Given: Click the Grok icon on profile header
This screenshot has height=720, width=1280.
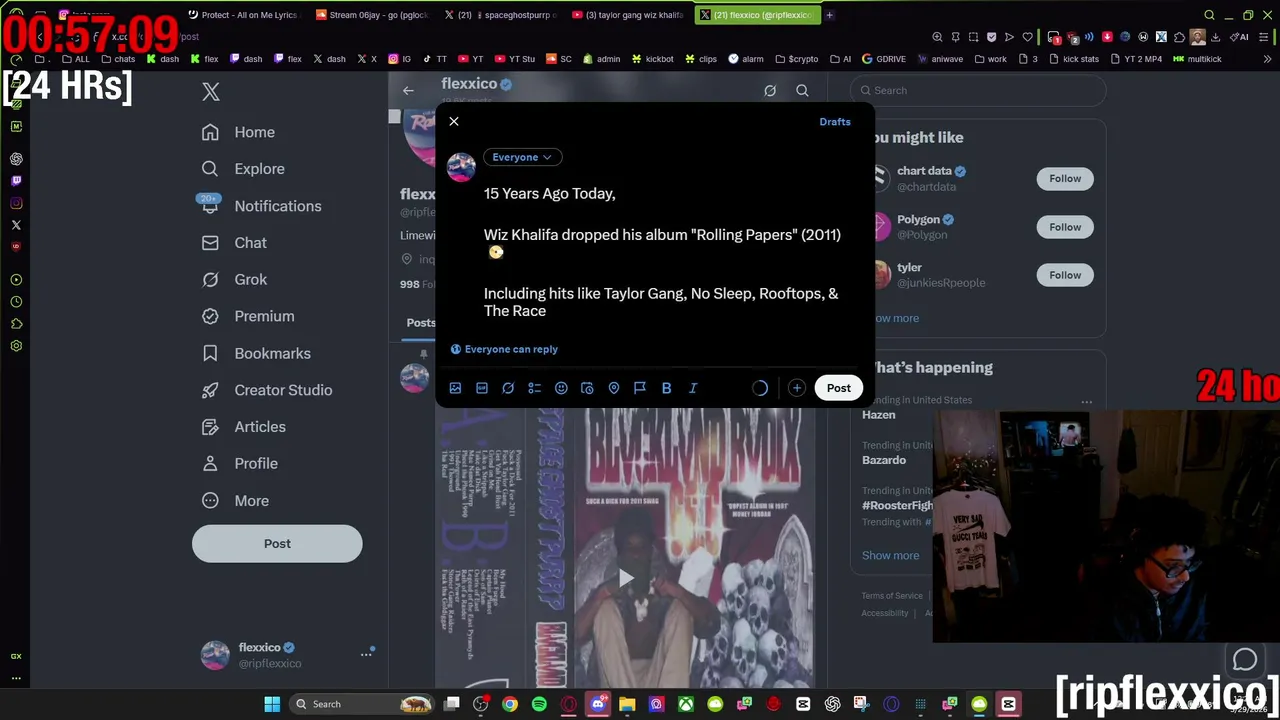Looking at the screenshot, I should 770,91.
